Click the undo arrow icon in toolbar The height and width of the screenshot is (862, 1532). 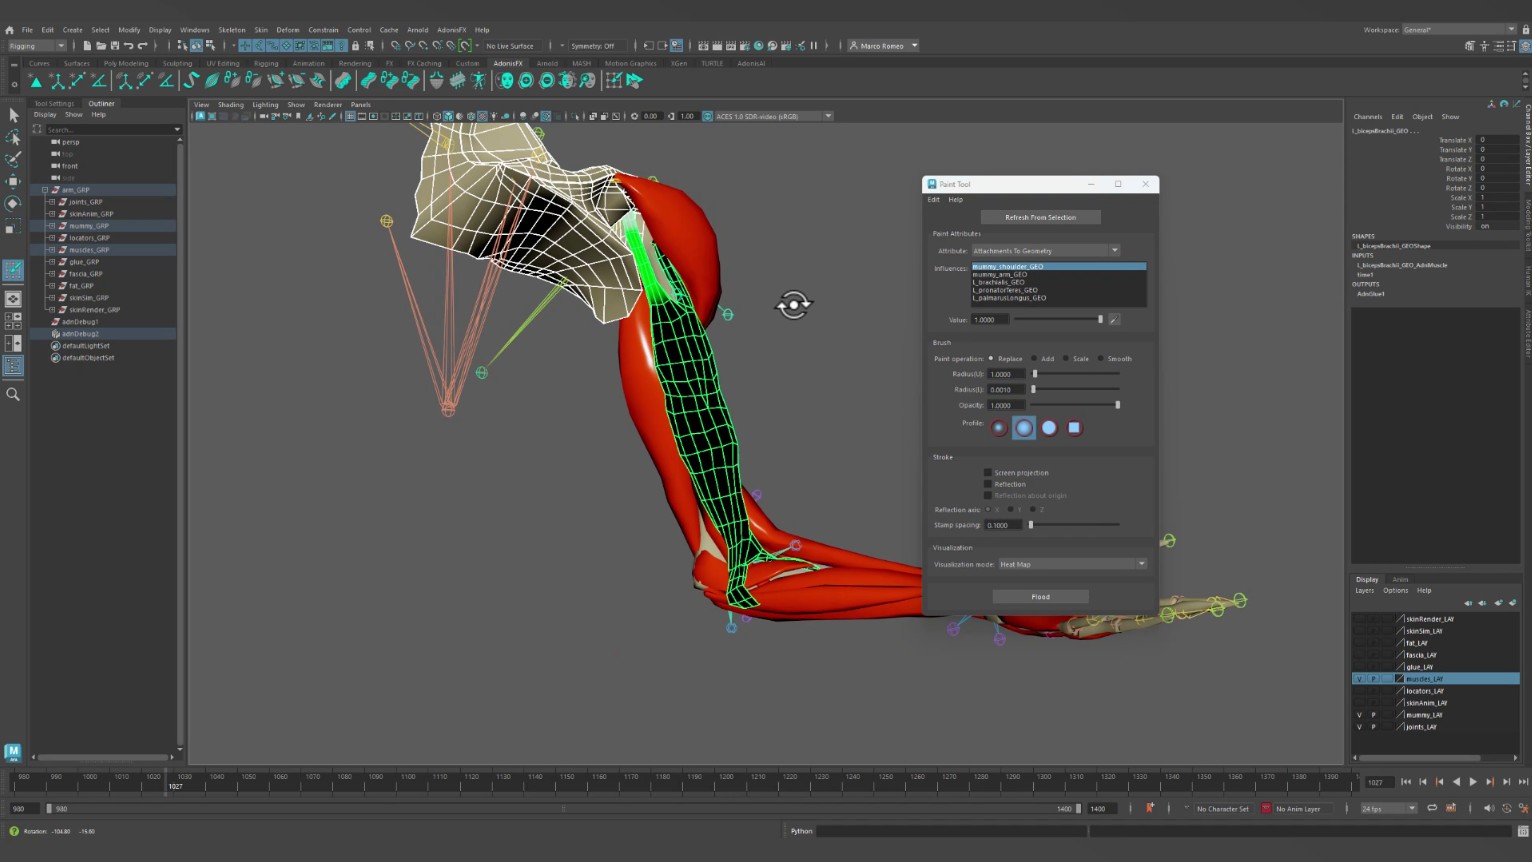click(128, 46)
